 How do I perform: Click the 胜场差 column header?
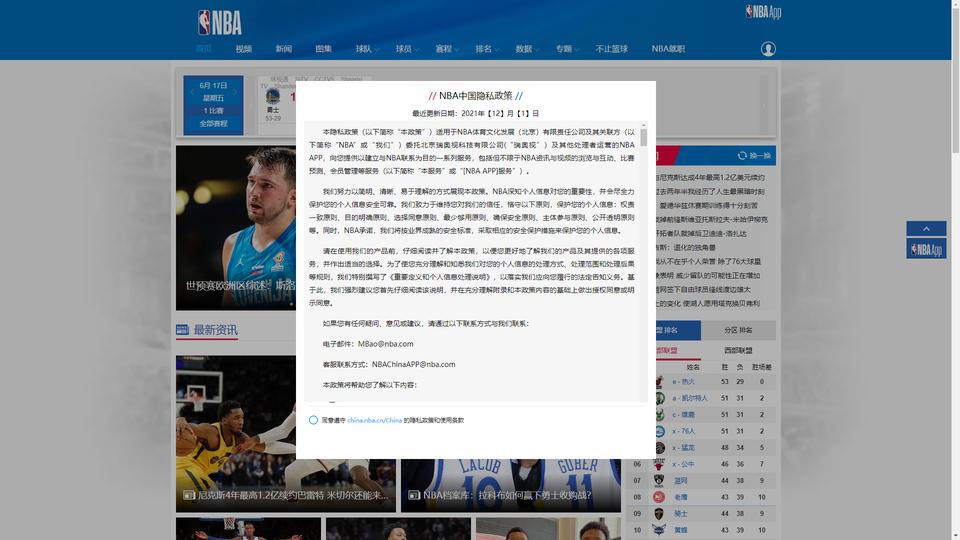(x=762, y=367)
